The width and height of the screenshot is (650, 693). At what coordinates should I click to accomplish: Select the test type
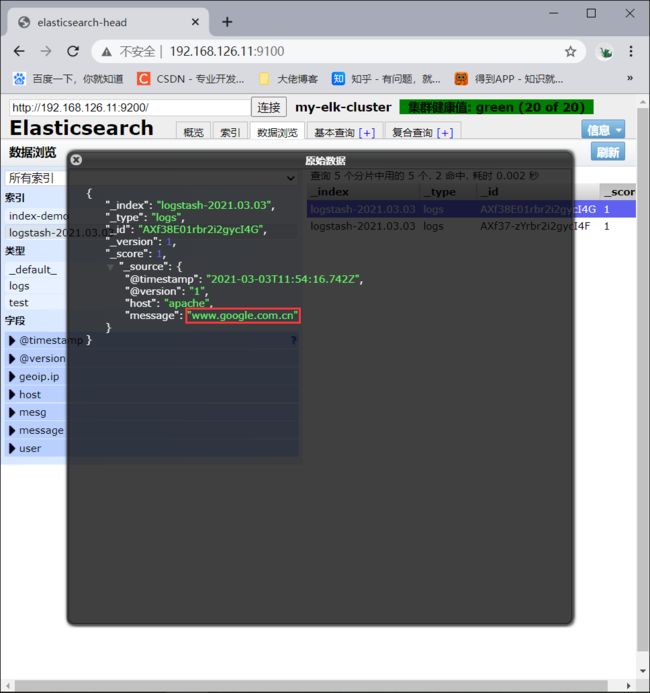tap(19, 303)
